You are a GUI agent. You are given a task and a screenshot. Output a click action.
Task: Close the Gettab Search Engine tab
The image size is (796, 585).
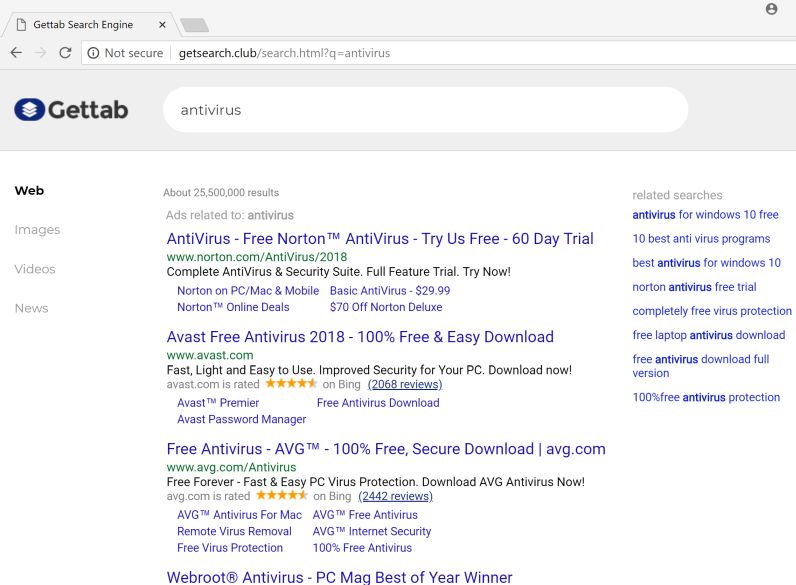point(163,25)
